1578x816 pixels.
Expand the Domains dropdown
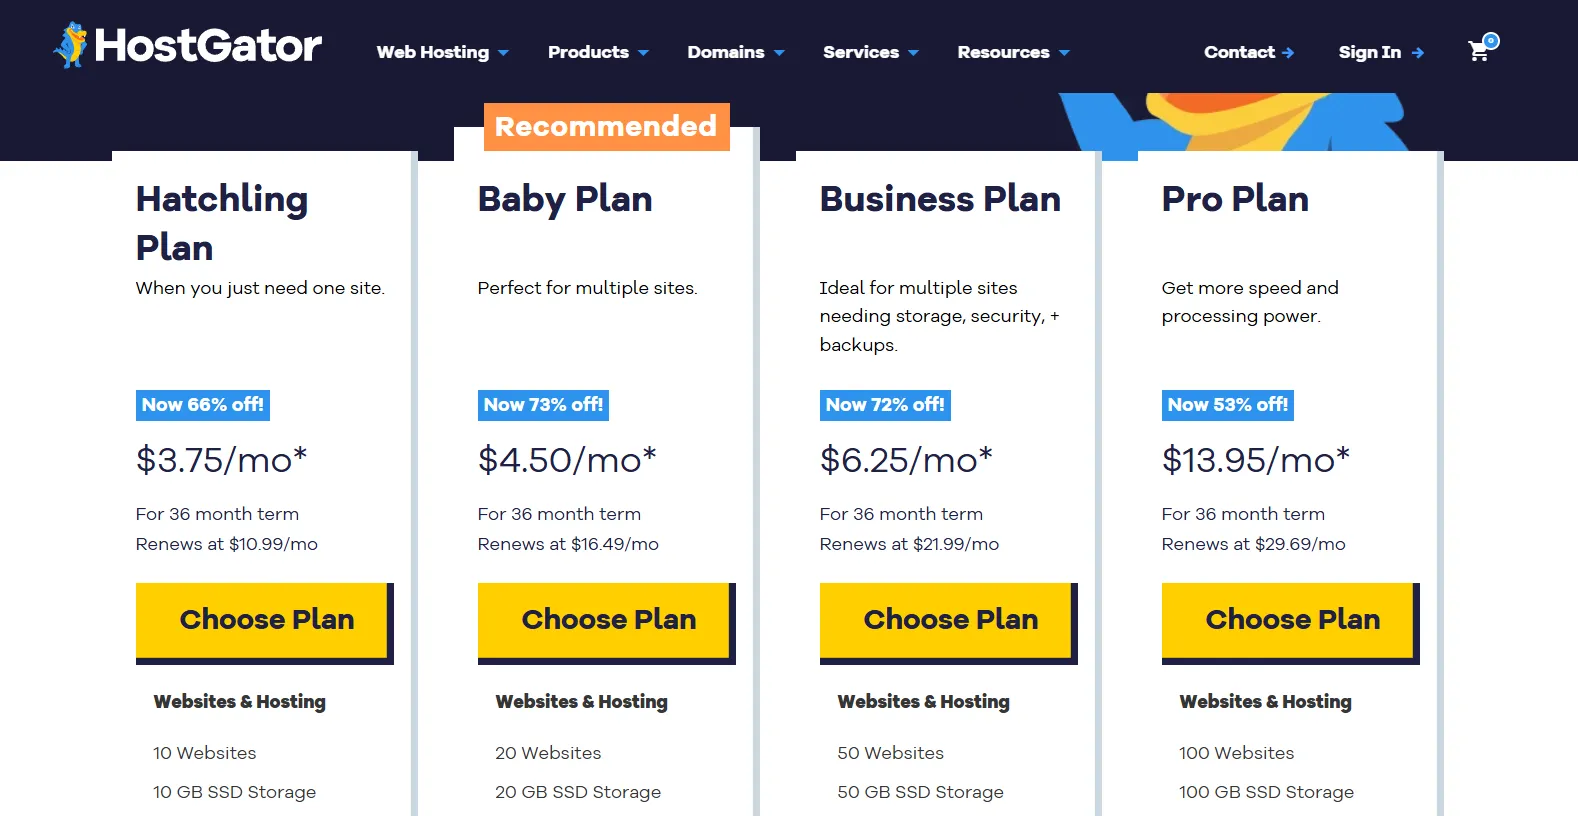click(x=735, y=52)
